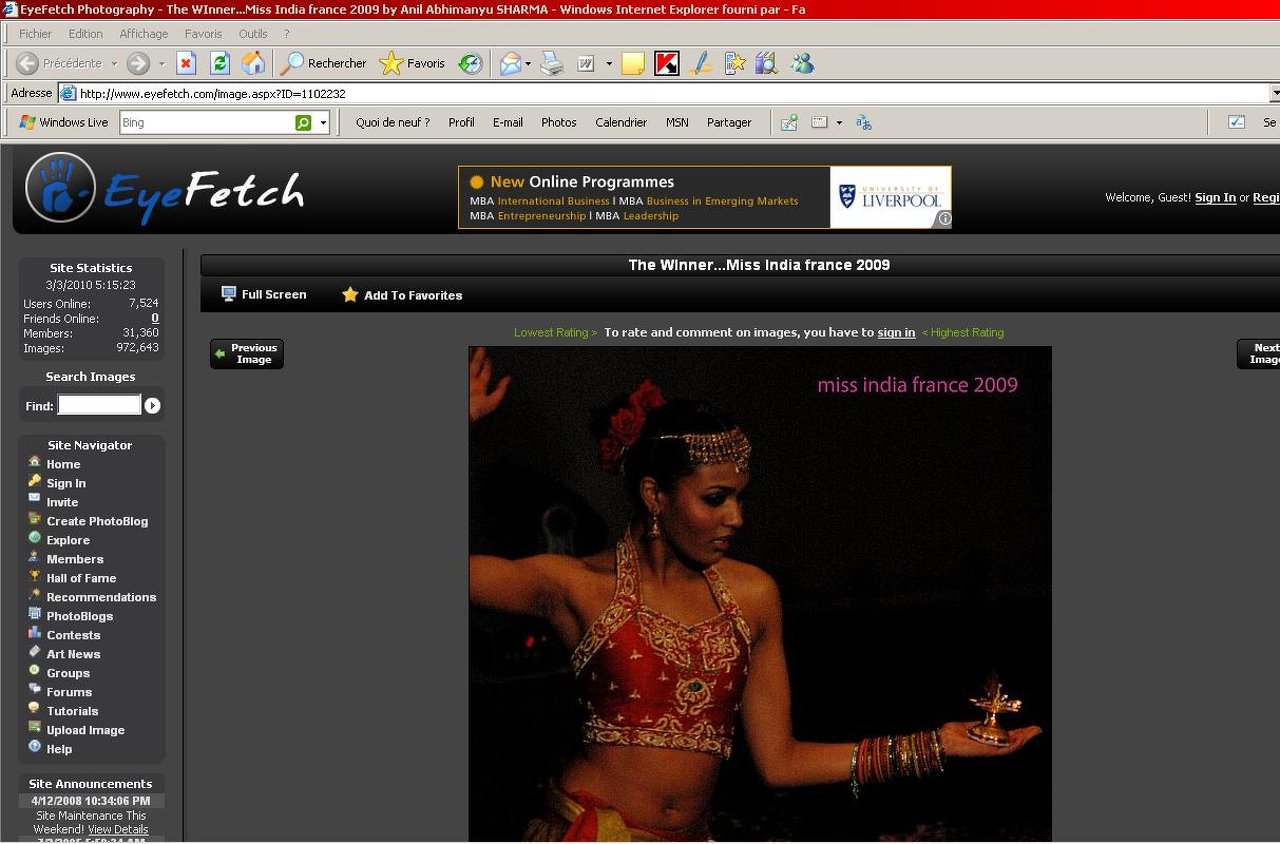The width and height of the screenshot is (1280, 844).
Task: Expand the Word edit dropdown arrow
Action: click(x=609, y=63)
